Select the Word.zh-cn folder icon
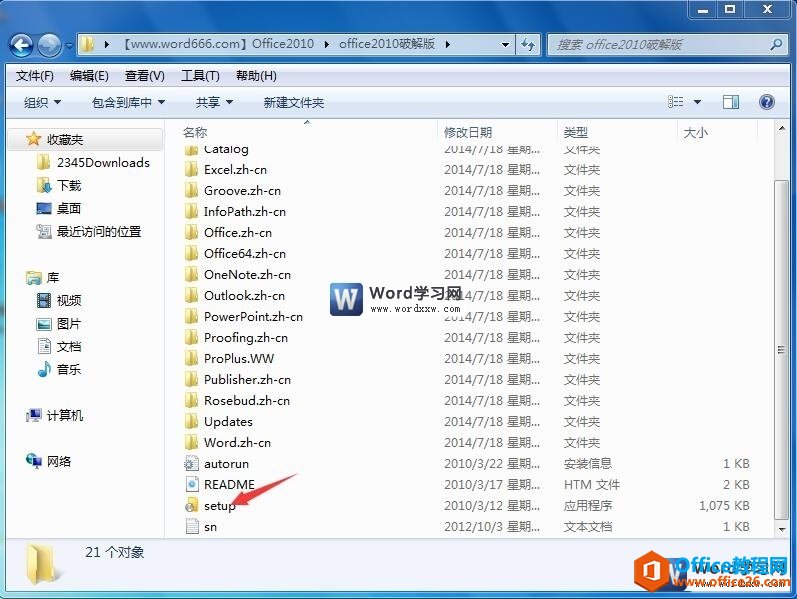 pos(191,442)
